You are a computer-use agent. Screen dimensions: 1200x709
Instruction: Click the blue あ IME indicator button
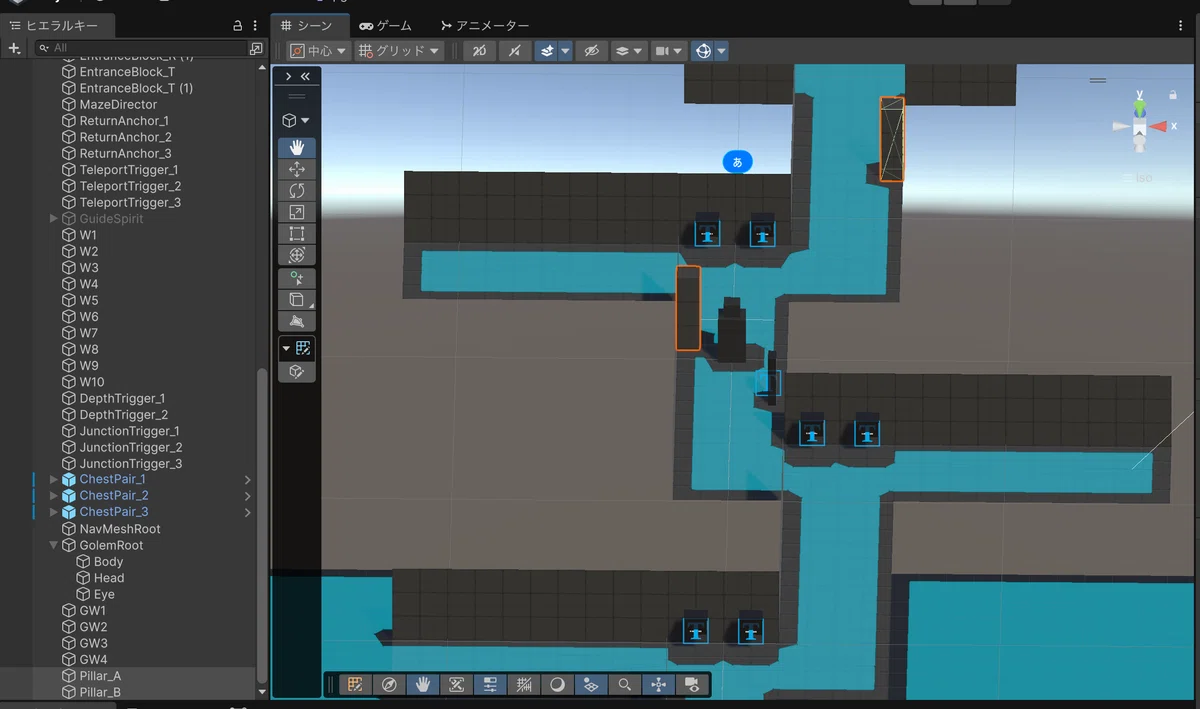[737, 161]
